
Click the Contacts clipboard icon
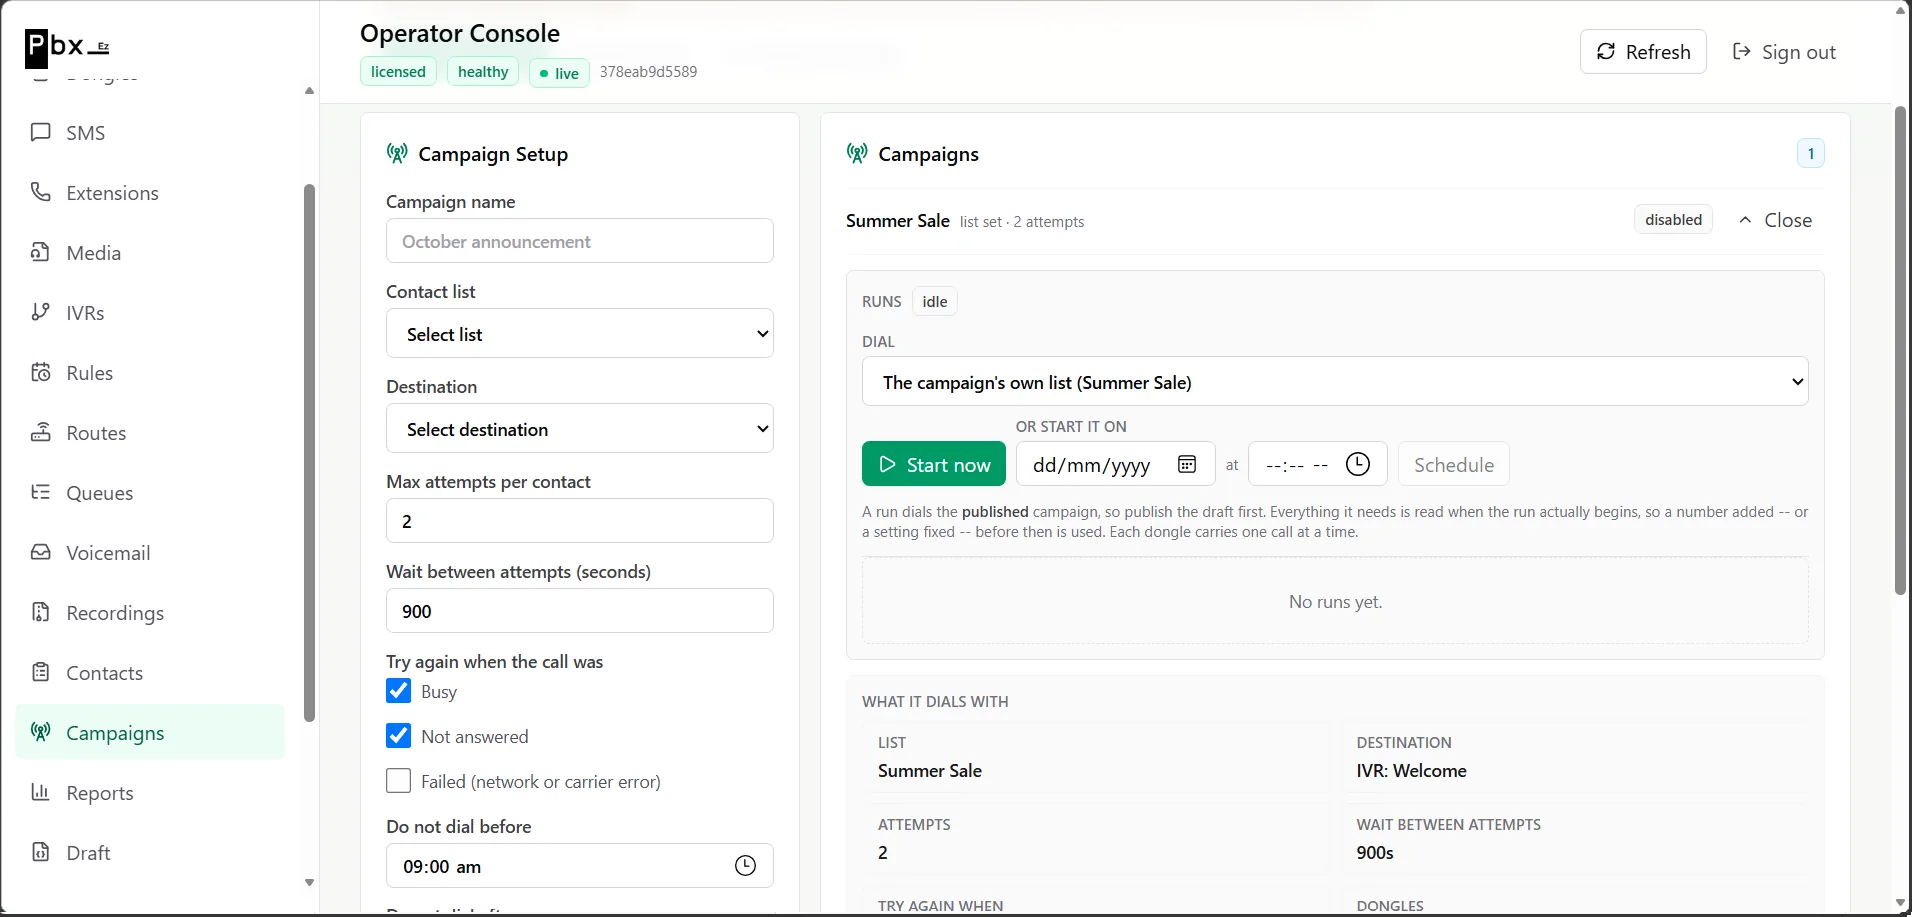tap(41, 672)
